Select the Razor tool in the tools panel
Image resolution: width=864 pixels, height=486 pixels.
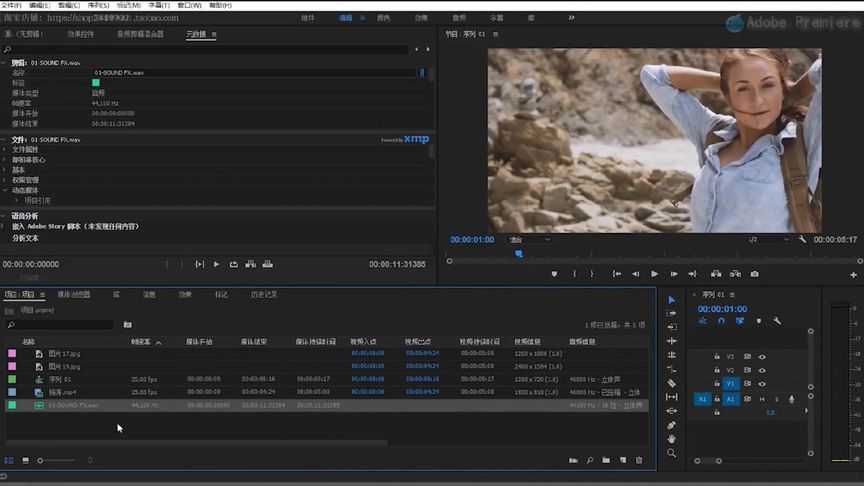coord(671,383)
